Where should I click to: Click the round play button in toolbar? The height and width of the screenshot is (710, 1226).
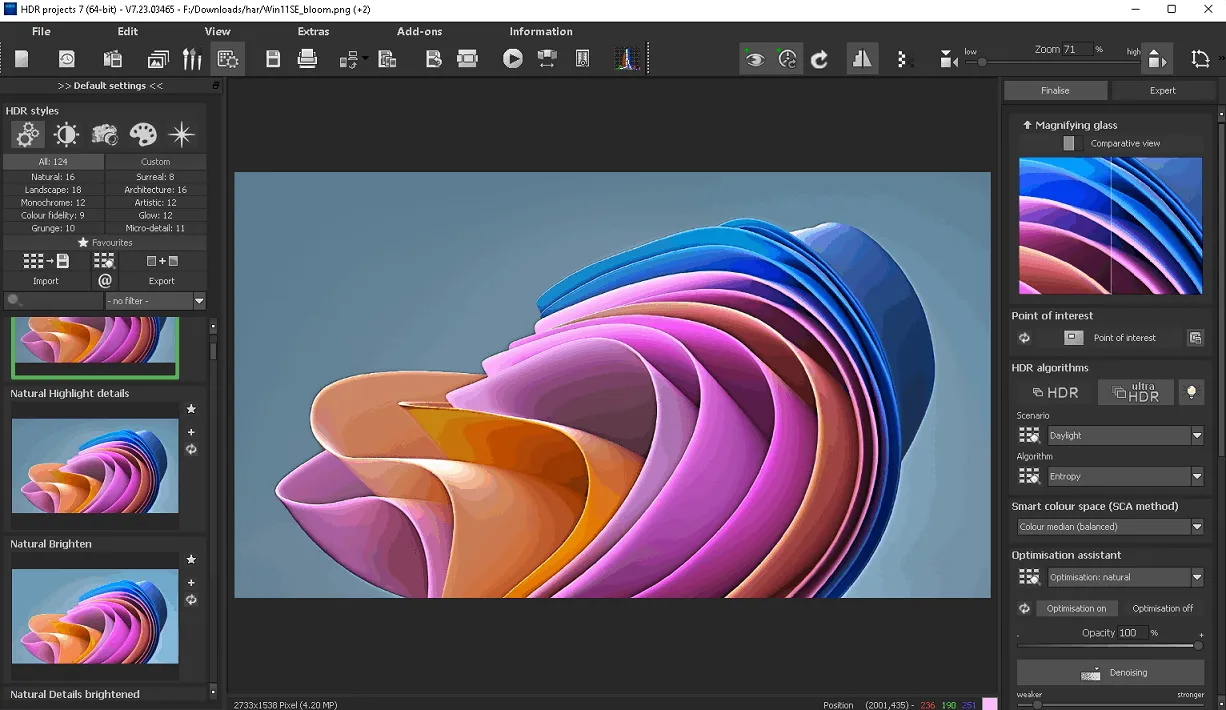click(513, 59)
